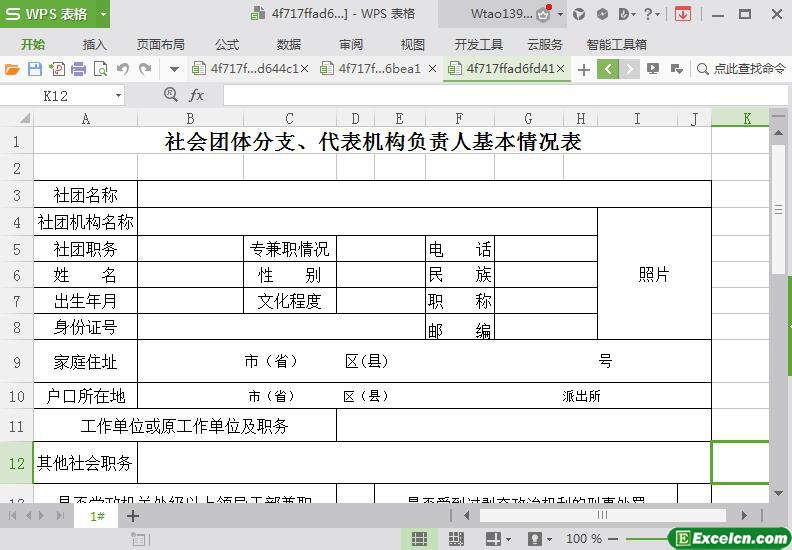Redo the last action
This screenshot has height=550, width=792.
pyautogui.click(x=145, y=69)
